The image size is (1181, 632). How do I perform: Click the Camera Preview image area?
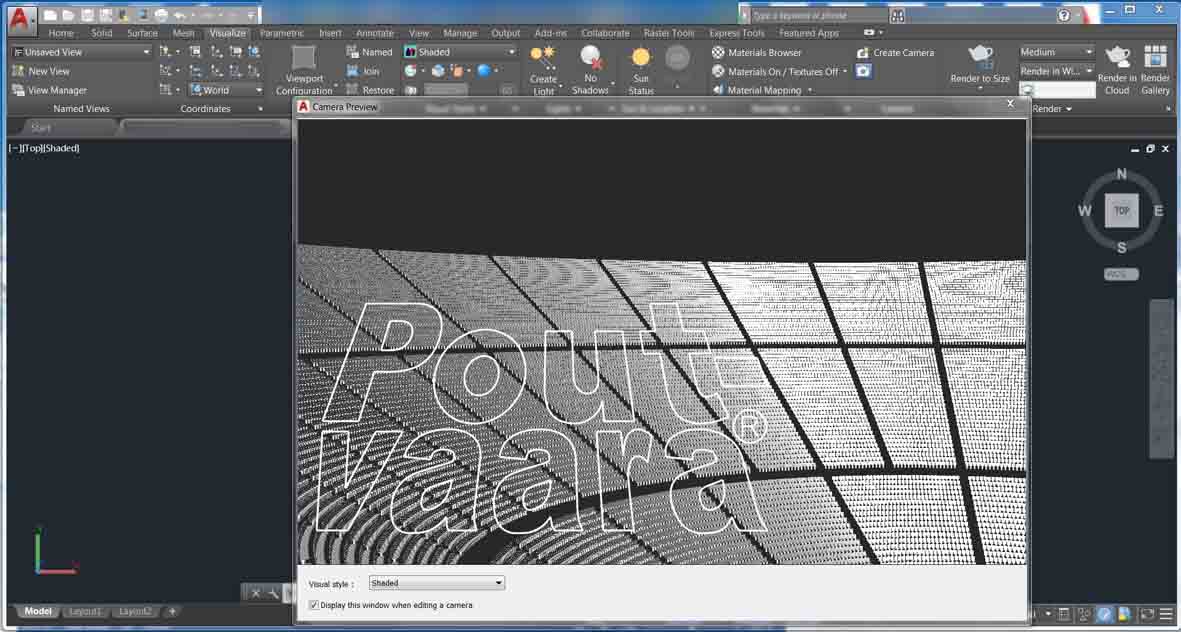(661, 341)
